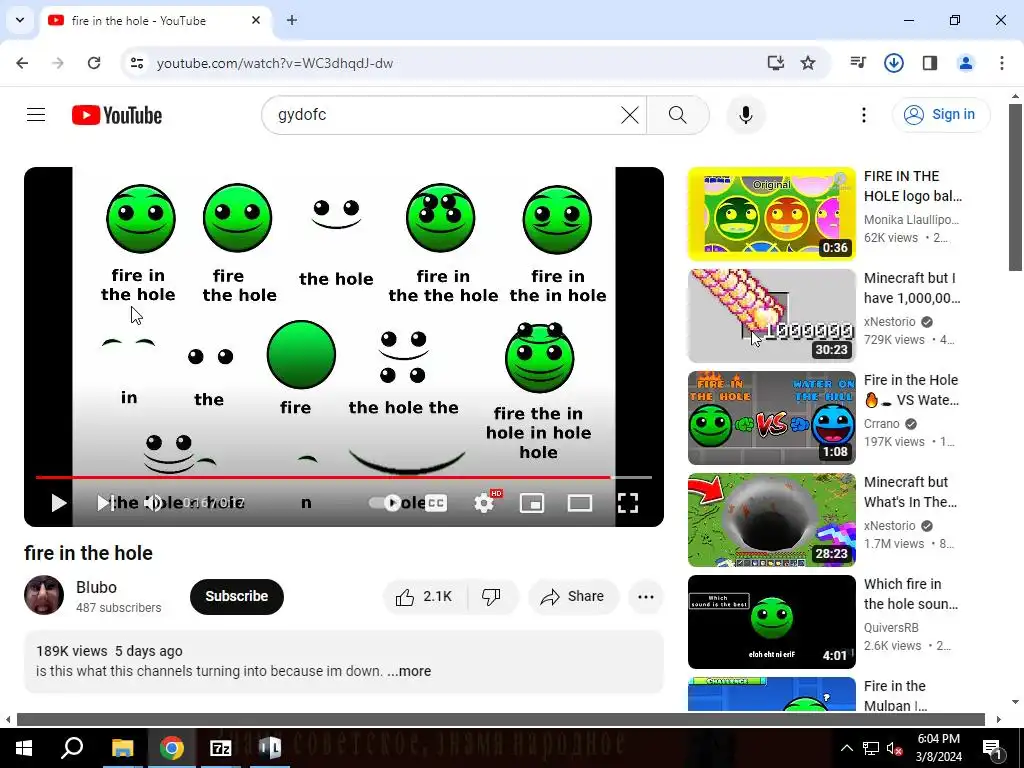Open media controls in Chrome toolbar
The image size is (1024, 768).
tap(857, 63)
